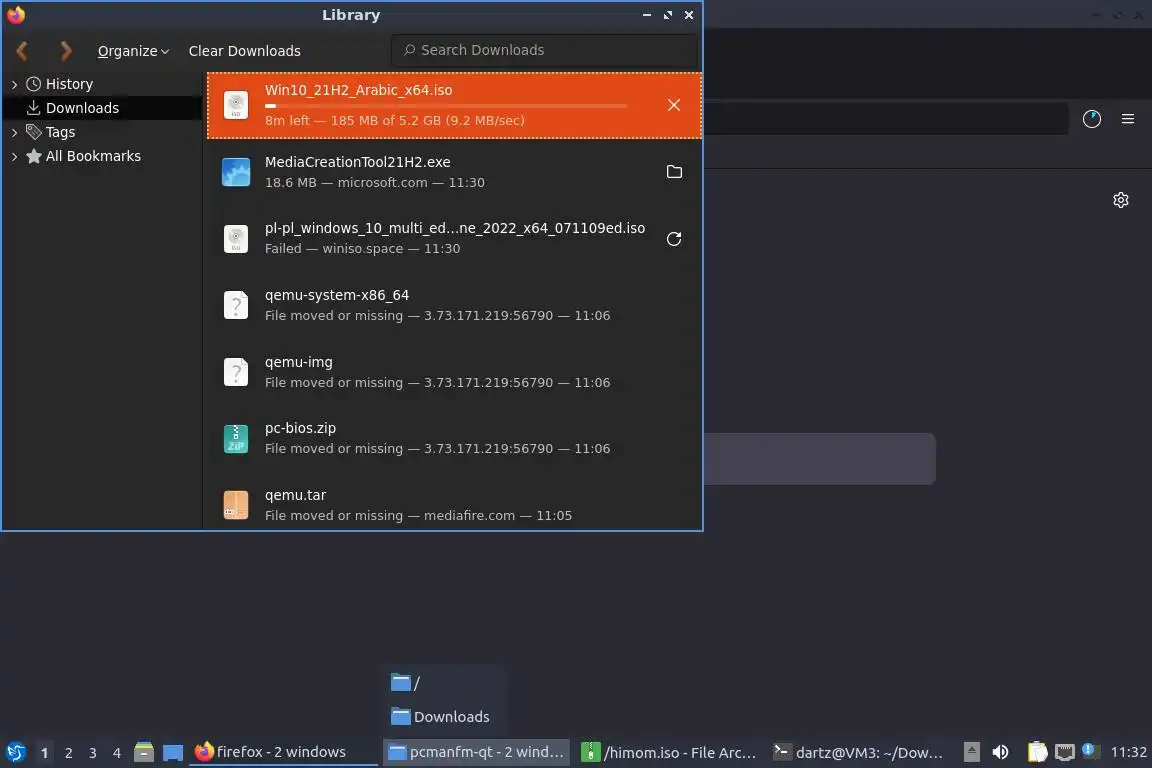Open the clipboard manager tray icon
Screen dimensions: 1152x768
pos(1037,752)
